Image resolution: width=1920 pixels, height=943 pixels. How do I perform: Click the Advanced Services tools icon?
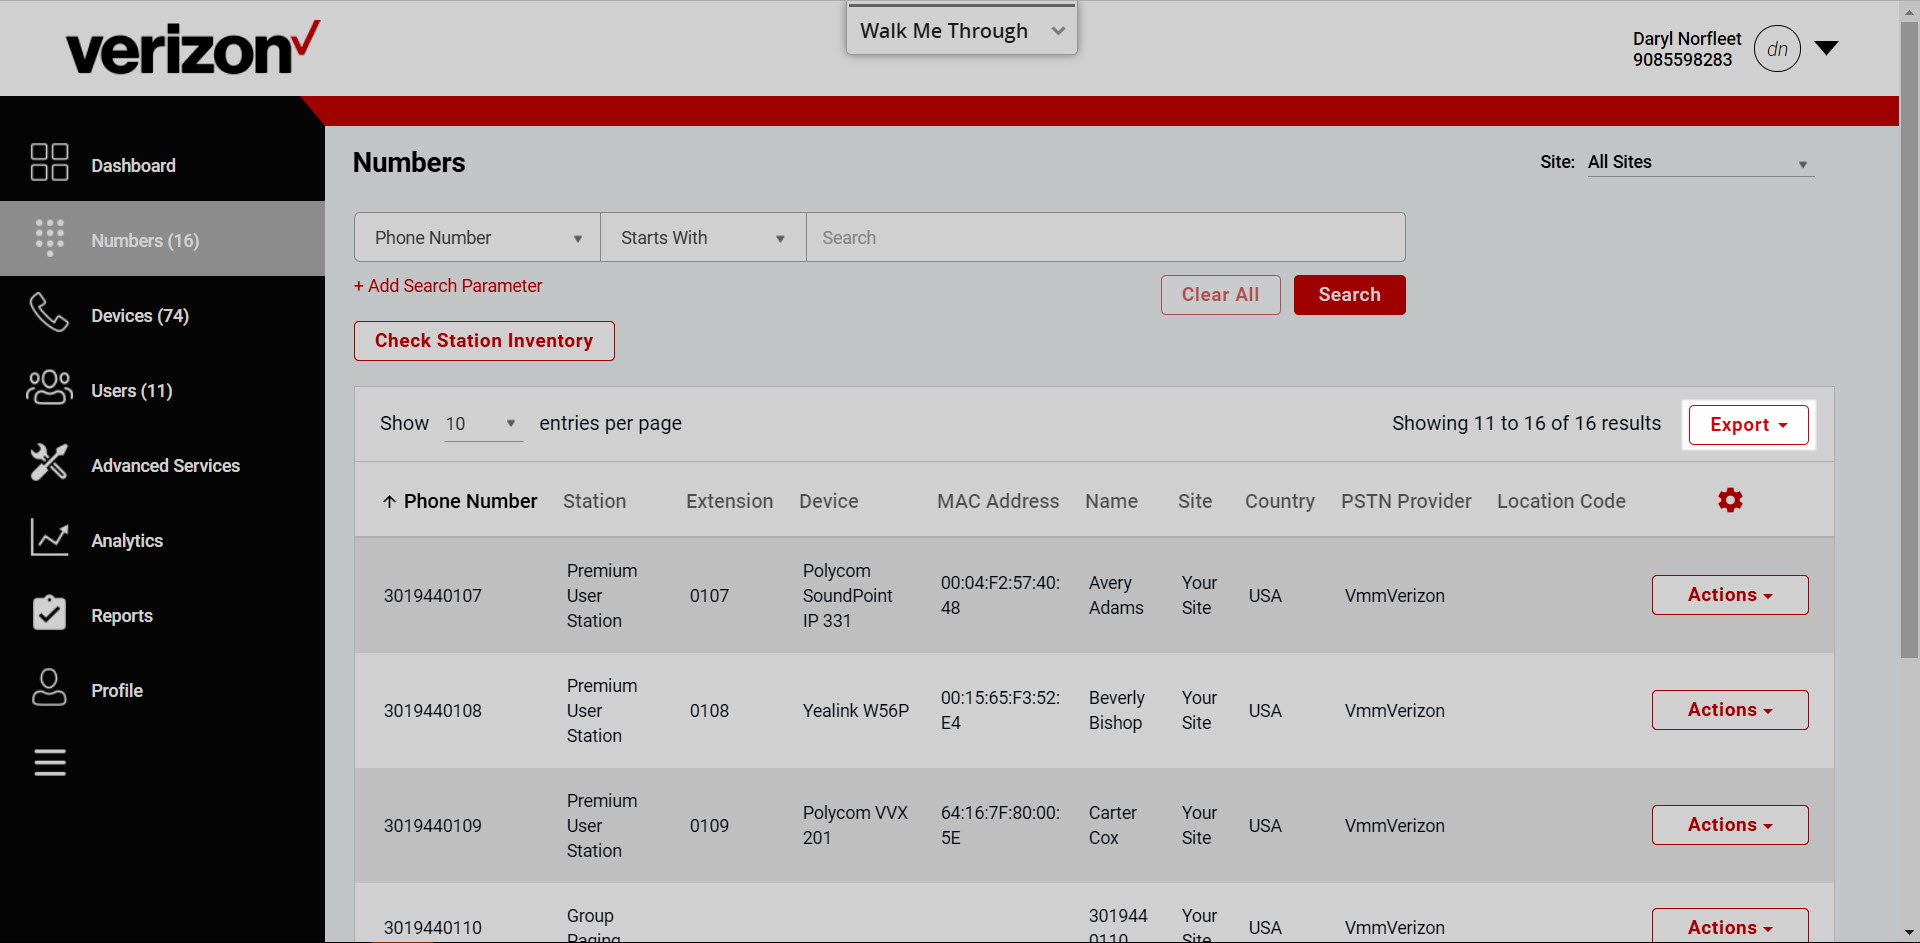coord(49,462)
